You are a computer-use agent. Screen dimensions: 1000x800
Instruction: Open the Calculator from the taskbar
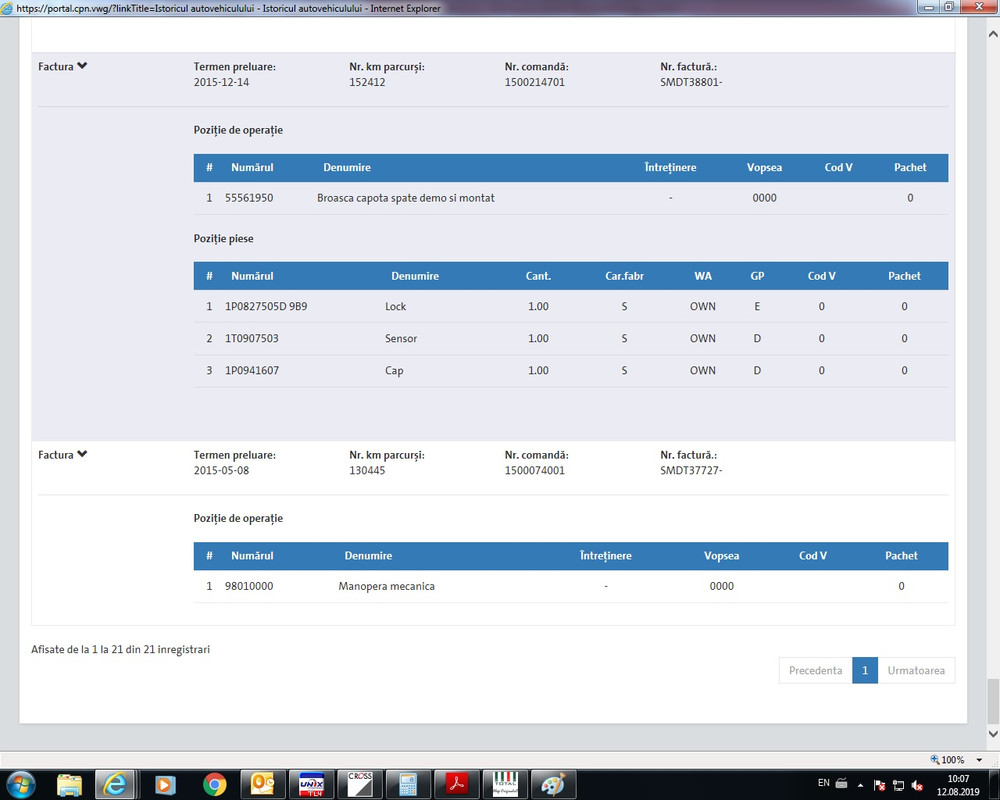point(408,784)
